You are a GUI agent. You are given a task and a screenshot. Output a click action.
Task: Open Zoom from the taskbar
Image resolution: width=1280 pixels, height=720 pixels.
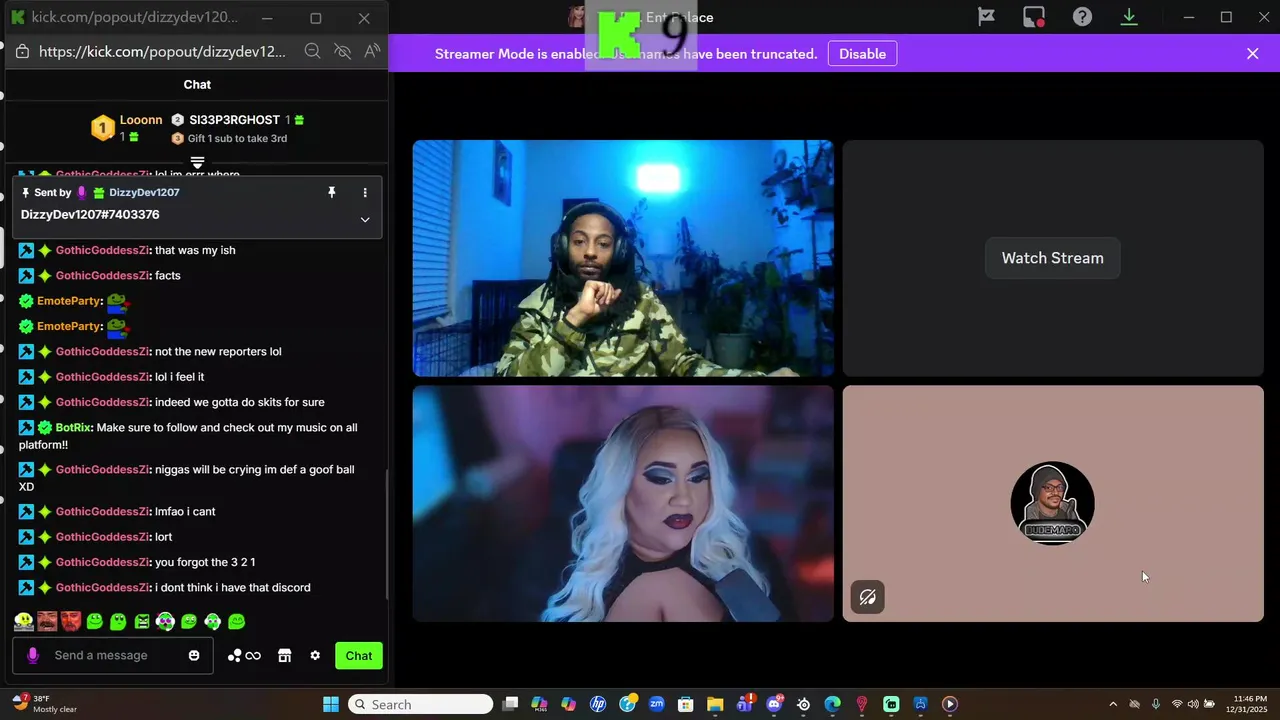tap(657, 704)
